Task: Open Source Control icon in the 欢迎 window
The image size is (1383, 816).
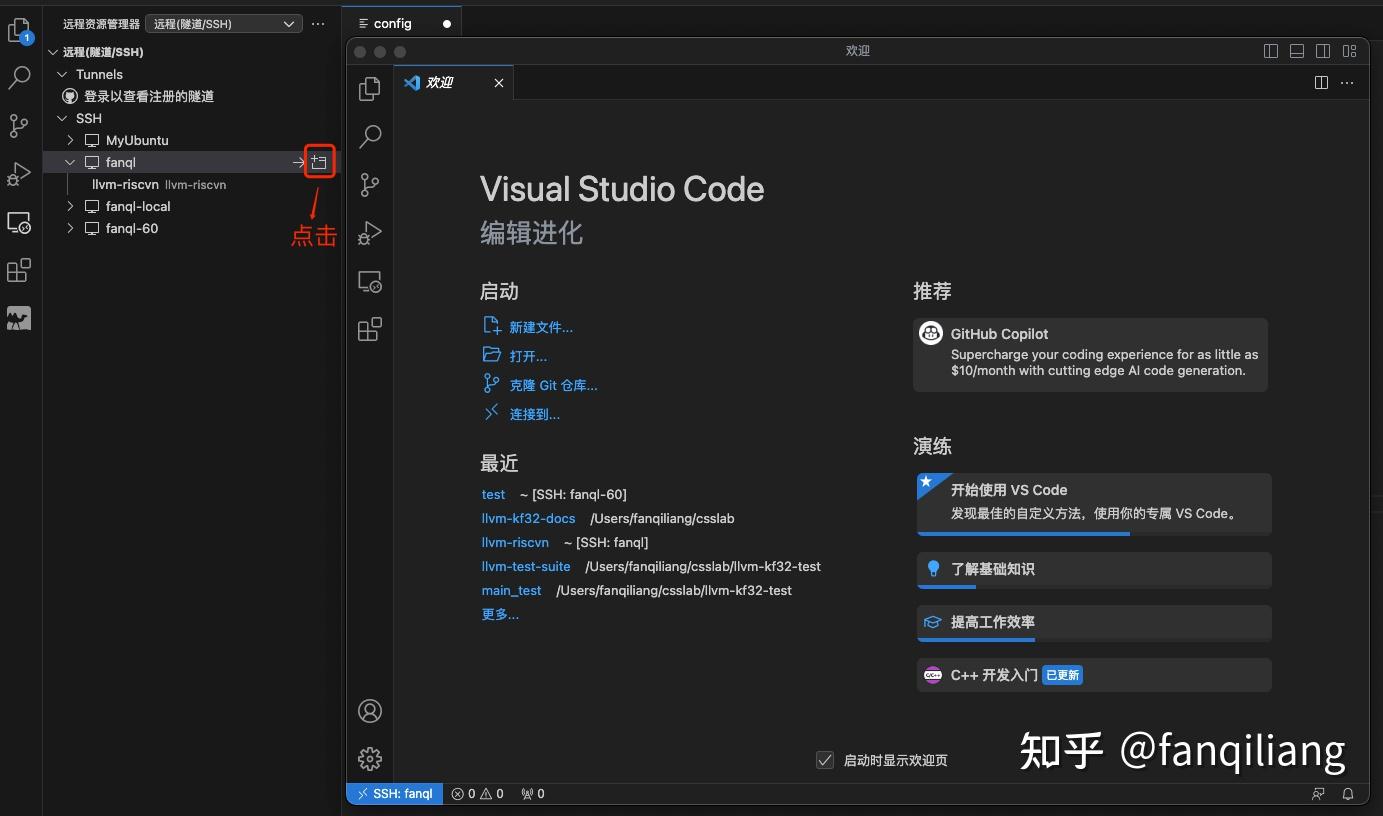Action: click(x=370, y=184)
